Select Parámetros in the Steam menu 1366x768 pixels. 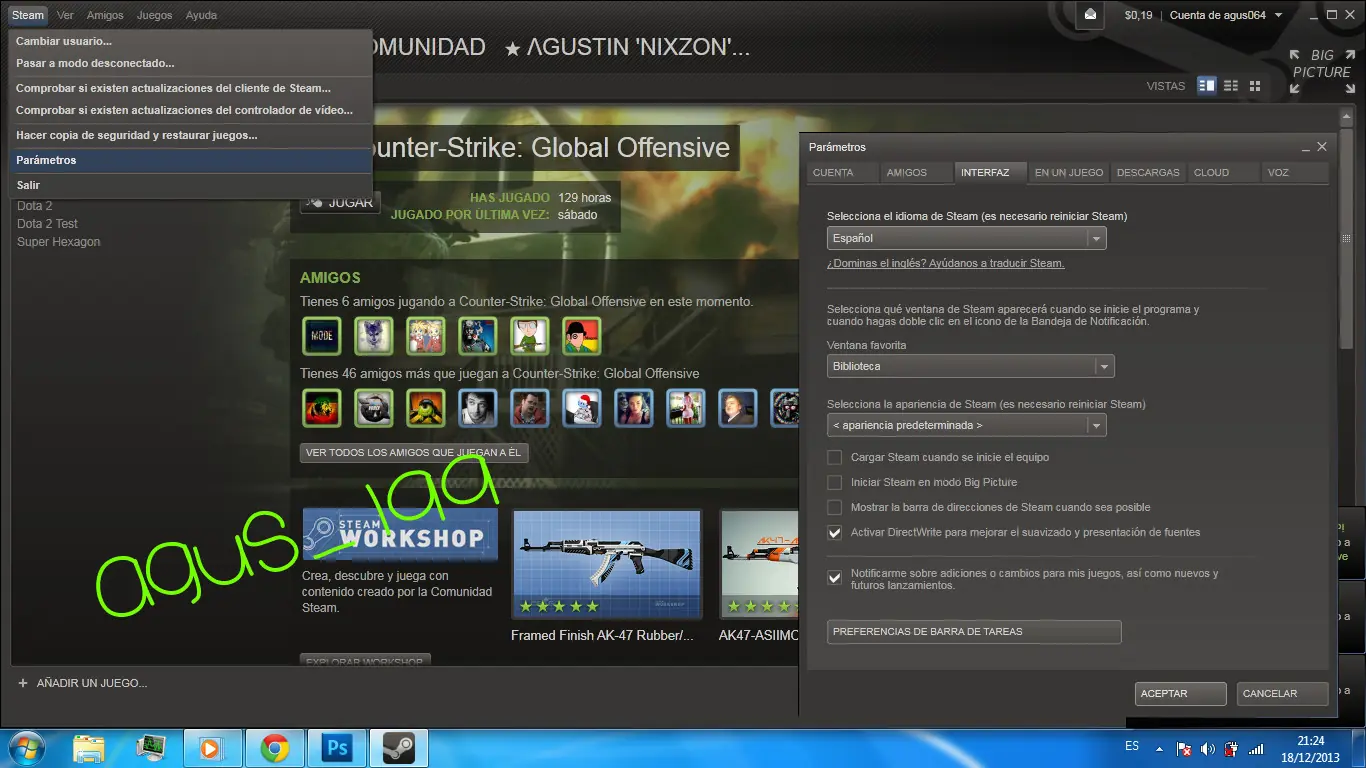pos(191,160)
